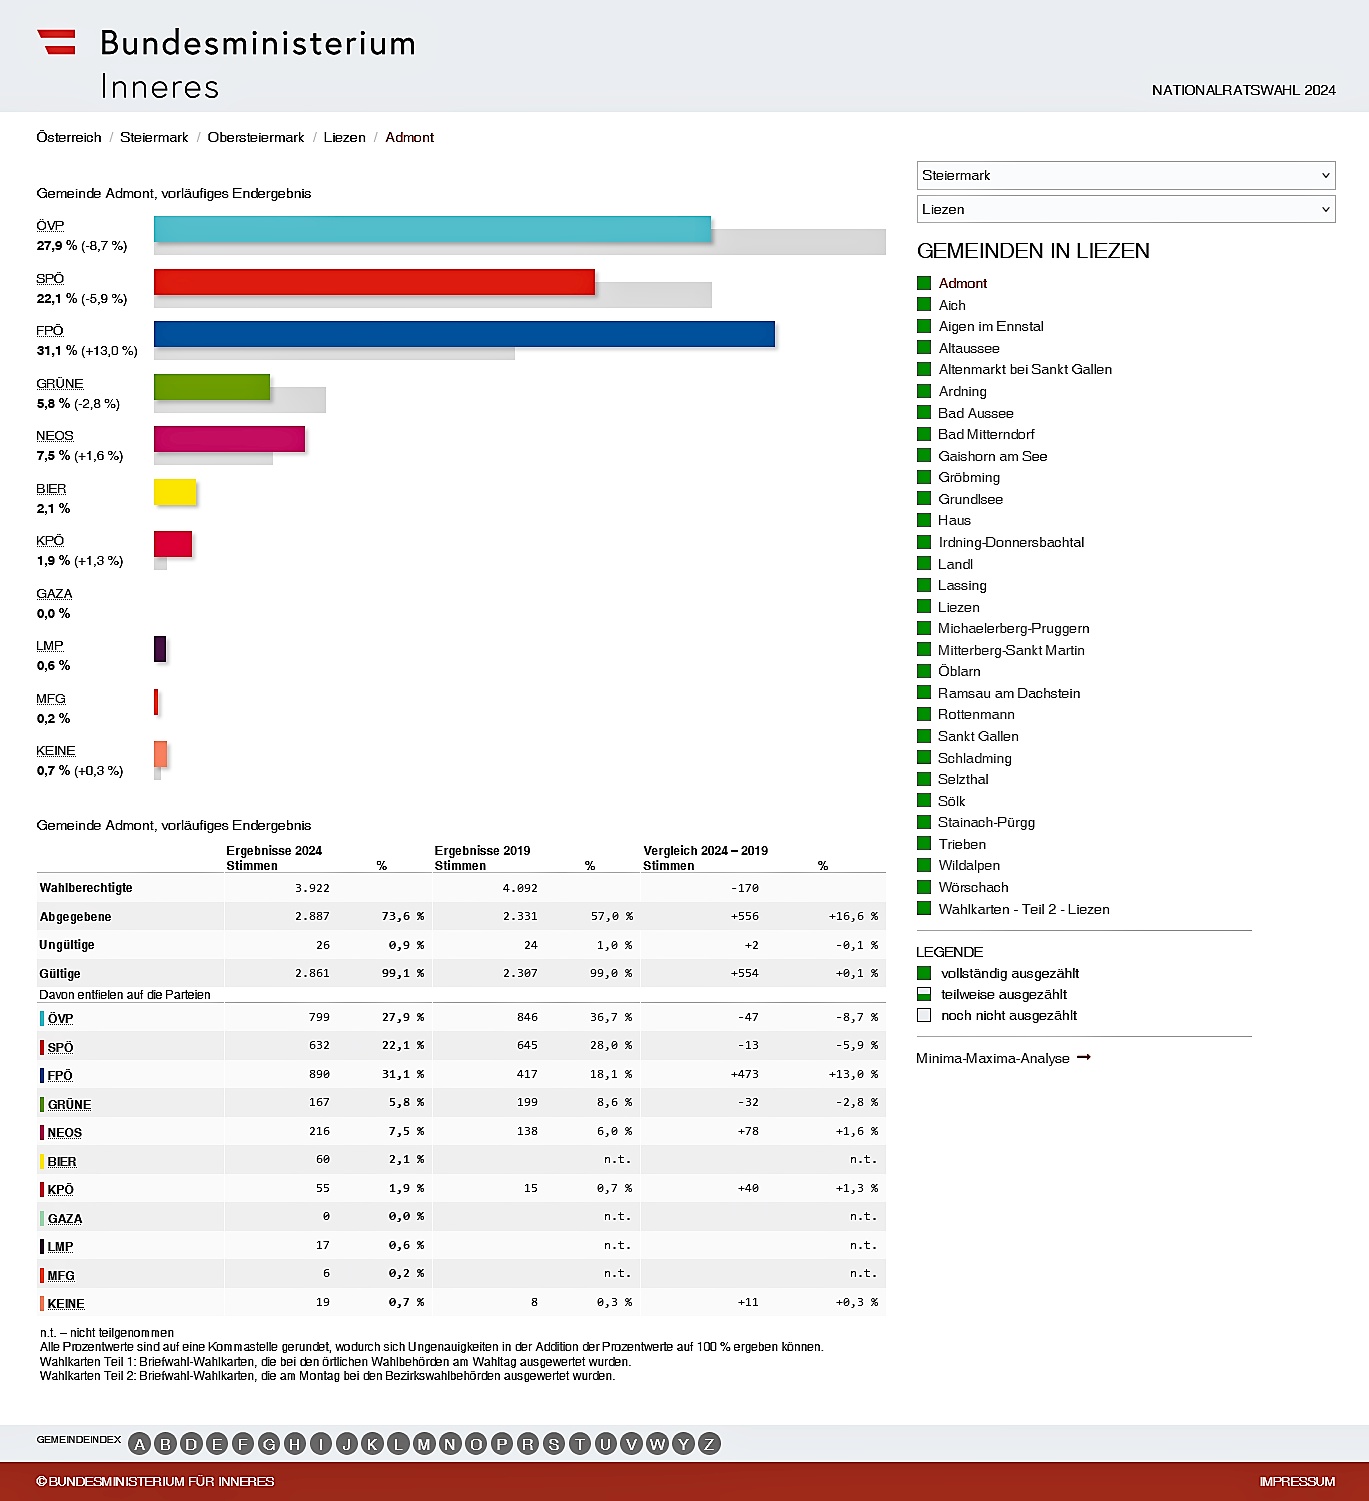The height and width of the screenshot is (1501, 1369).
Task: Click the green status box beside Admont
Action: 924,283
